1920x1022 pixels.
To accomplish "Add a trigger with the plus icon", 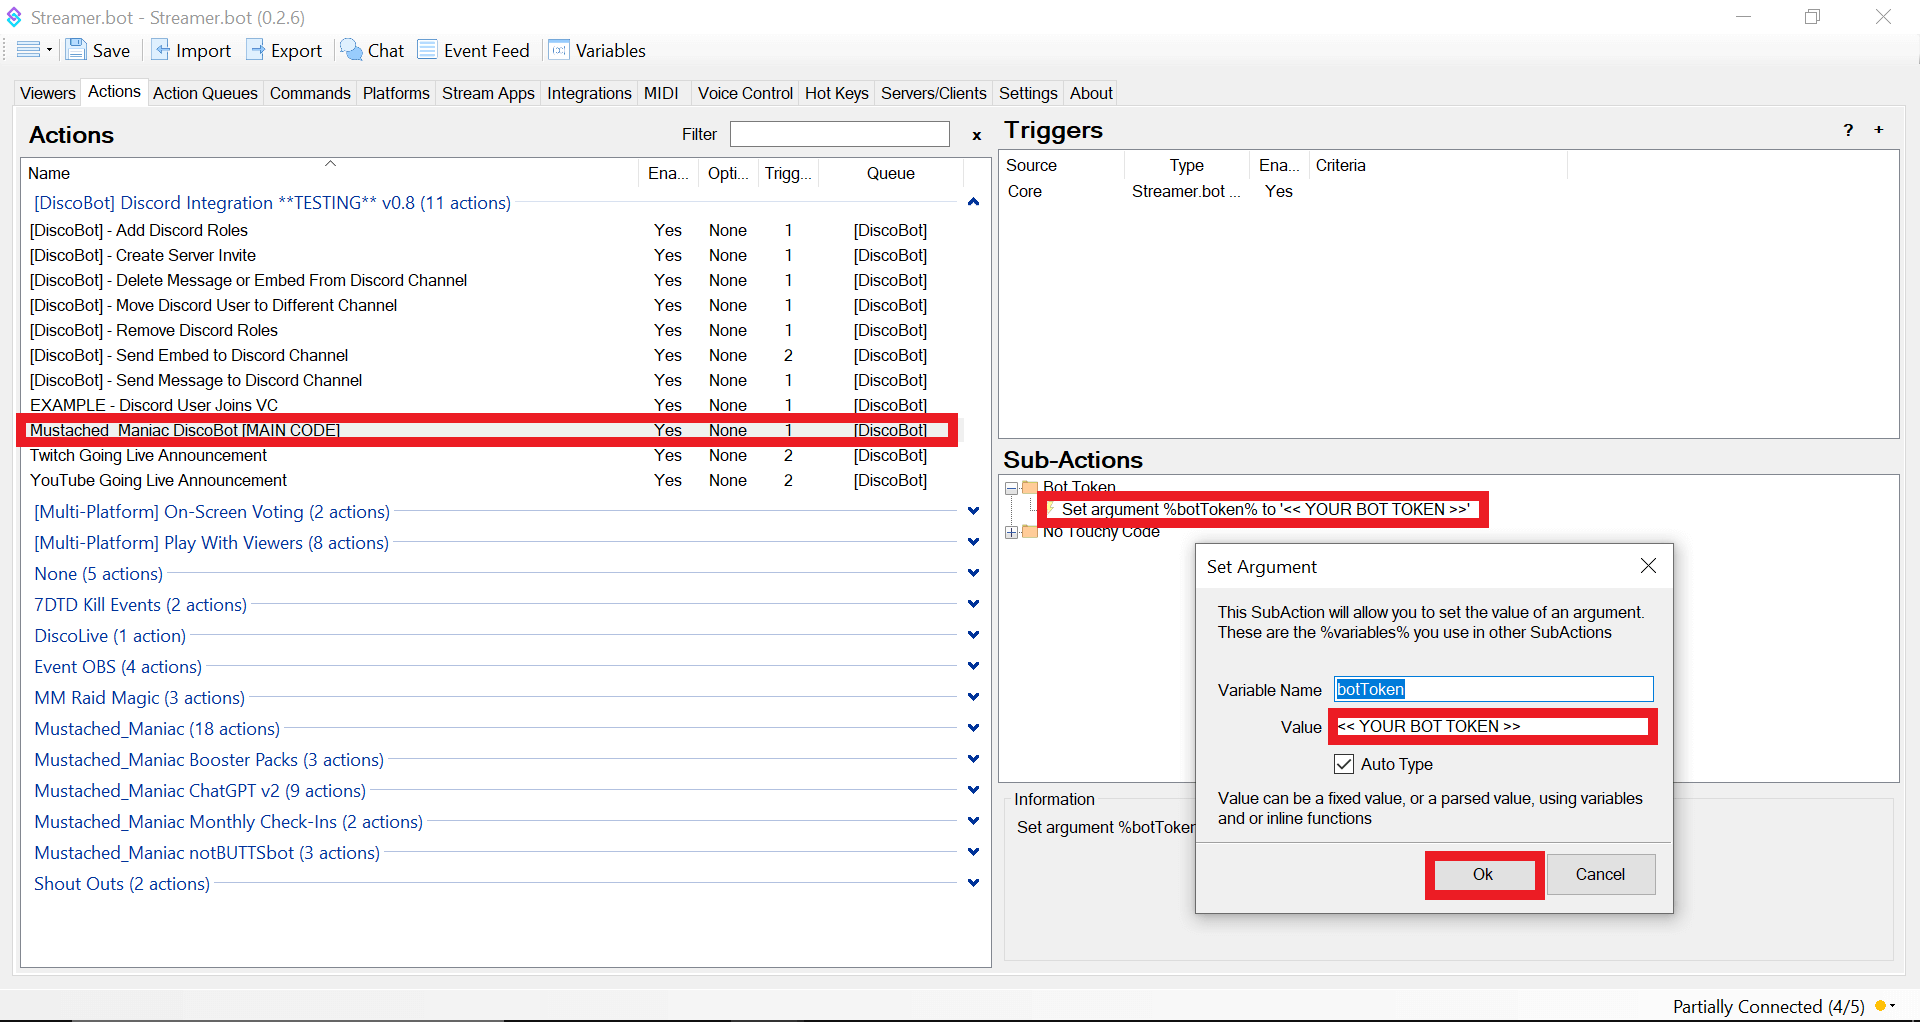I will [1879, 130].
